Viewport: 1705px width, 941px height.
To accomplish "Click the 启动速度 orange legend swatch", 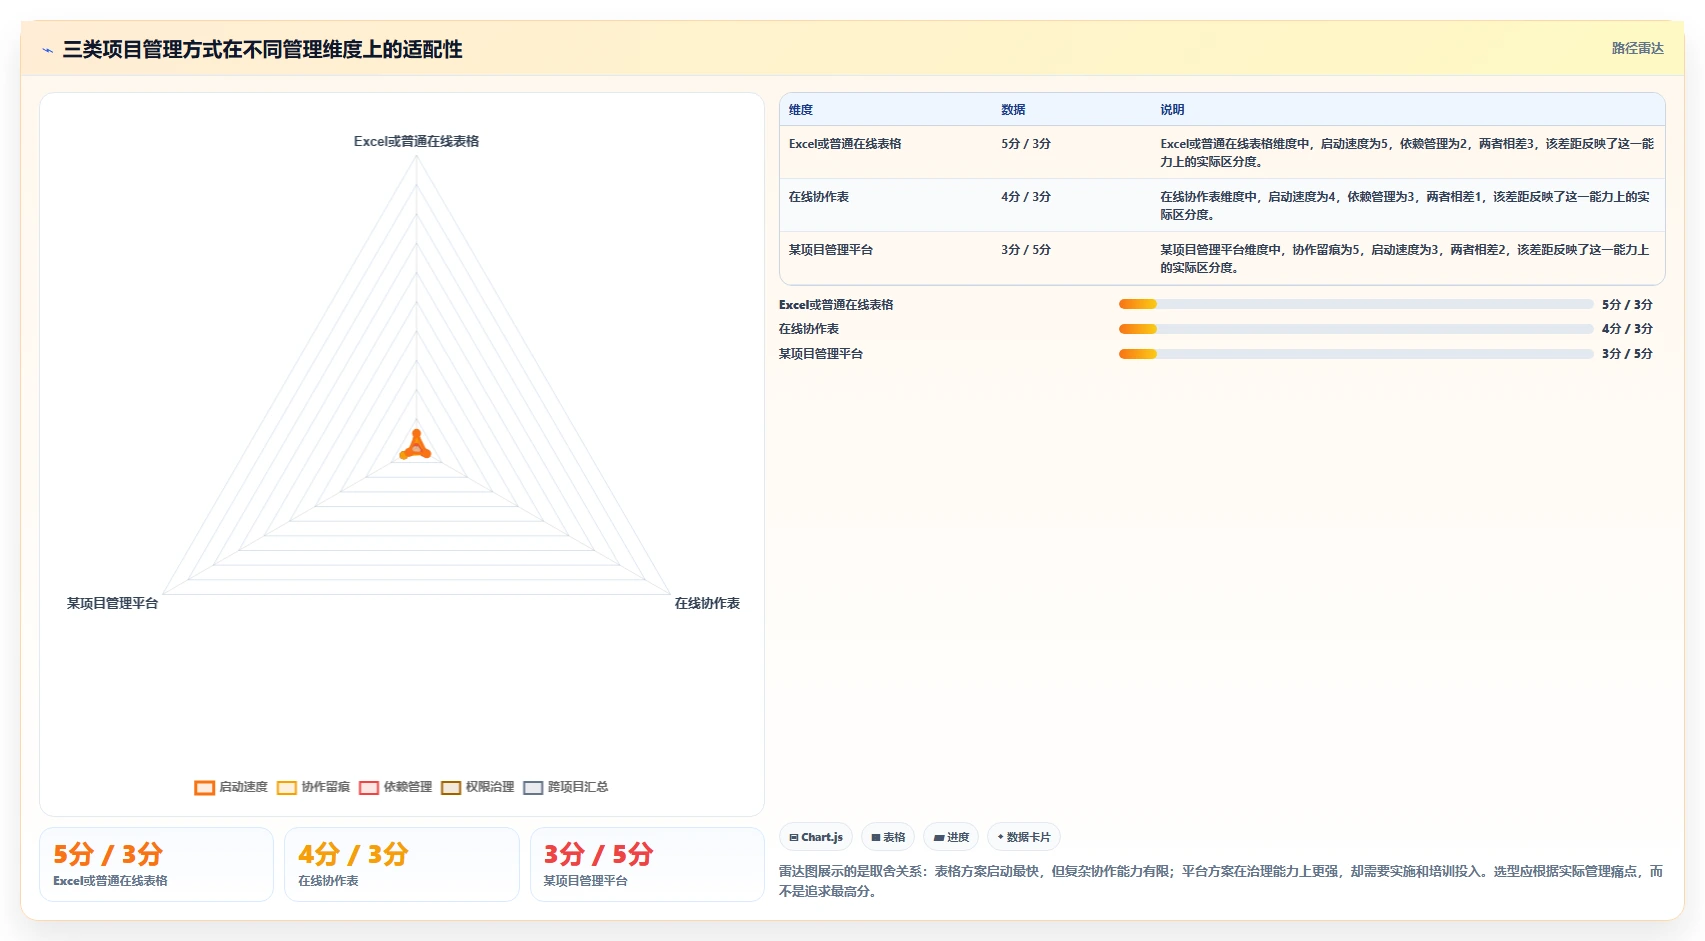I will (204, 788).
